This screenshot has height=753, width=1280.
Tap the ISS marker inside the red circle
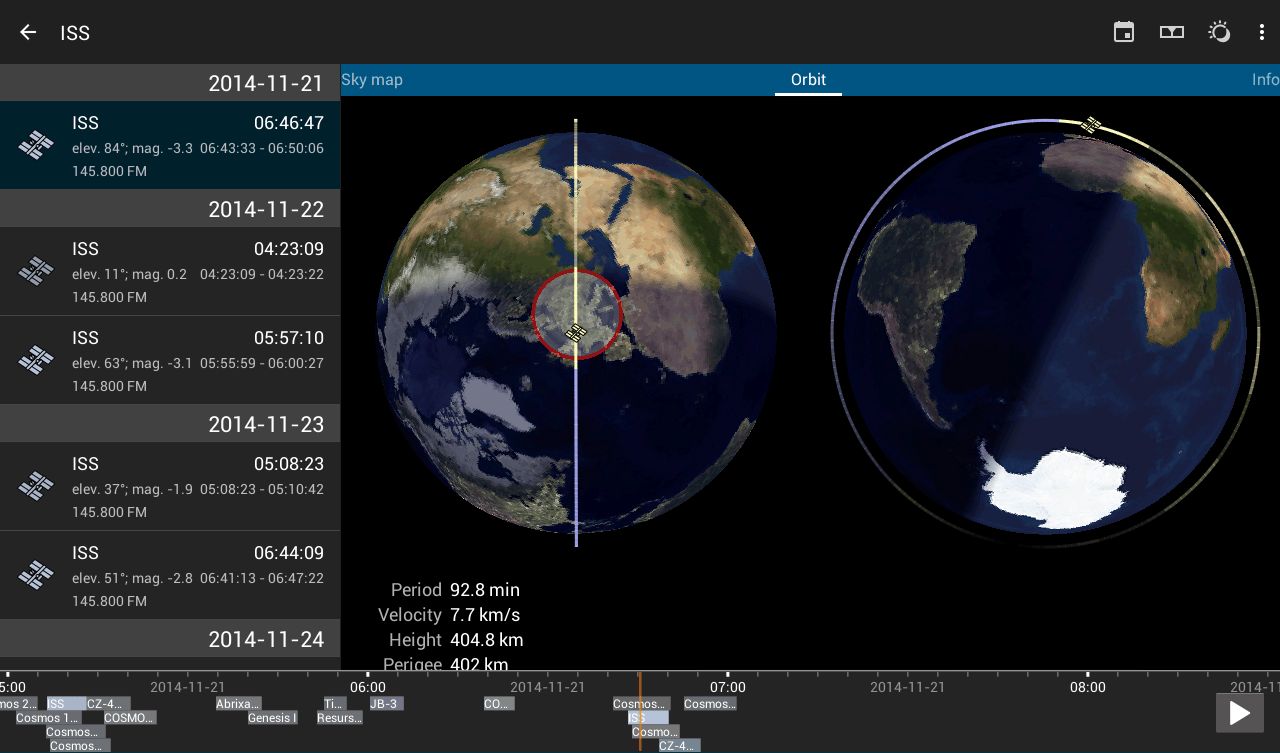(x=576, y=333)
